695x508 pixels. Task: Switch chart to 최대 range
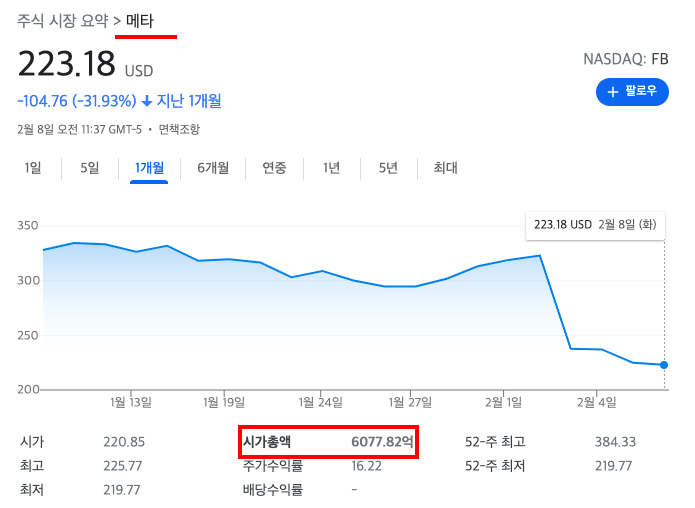tap(445, 168)
